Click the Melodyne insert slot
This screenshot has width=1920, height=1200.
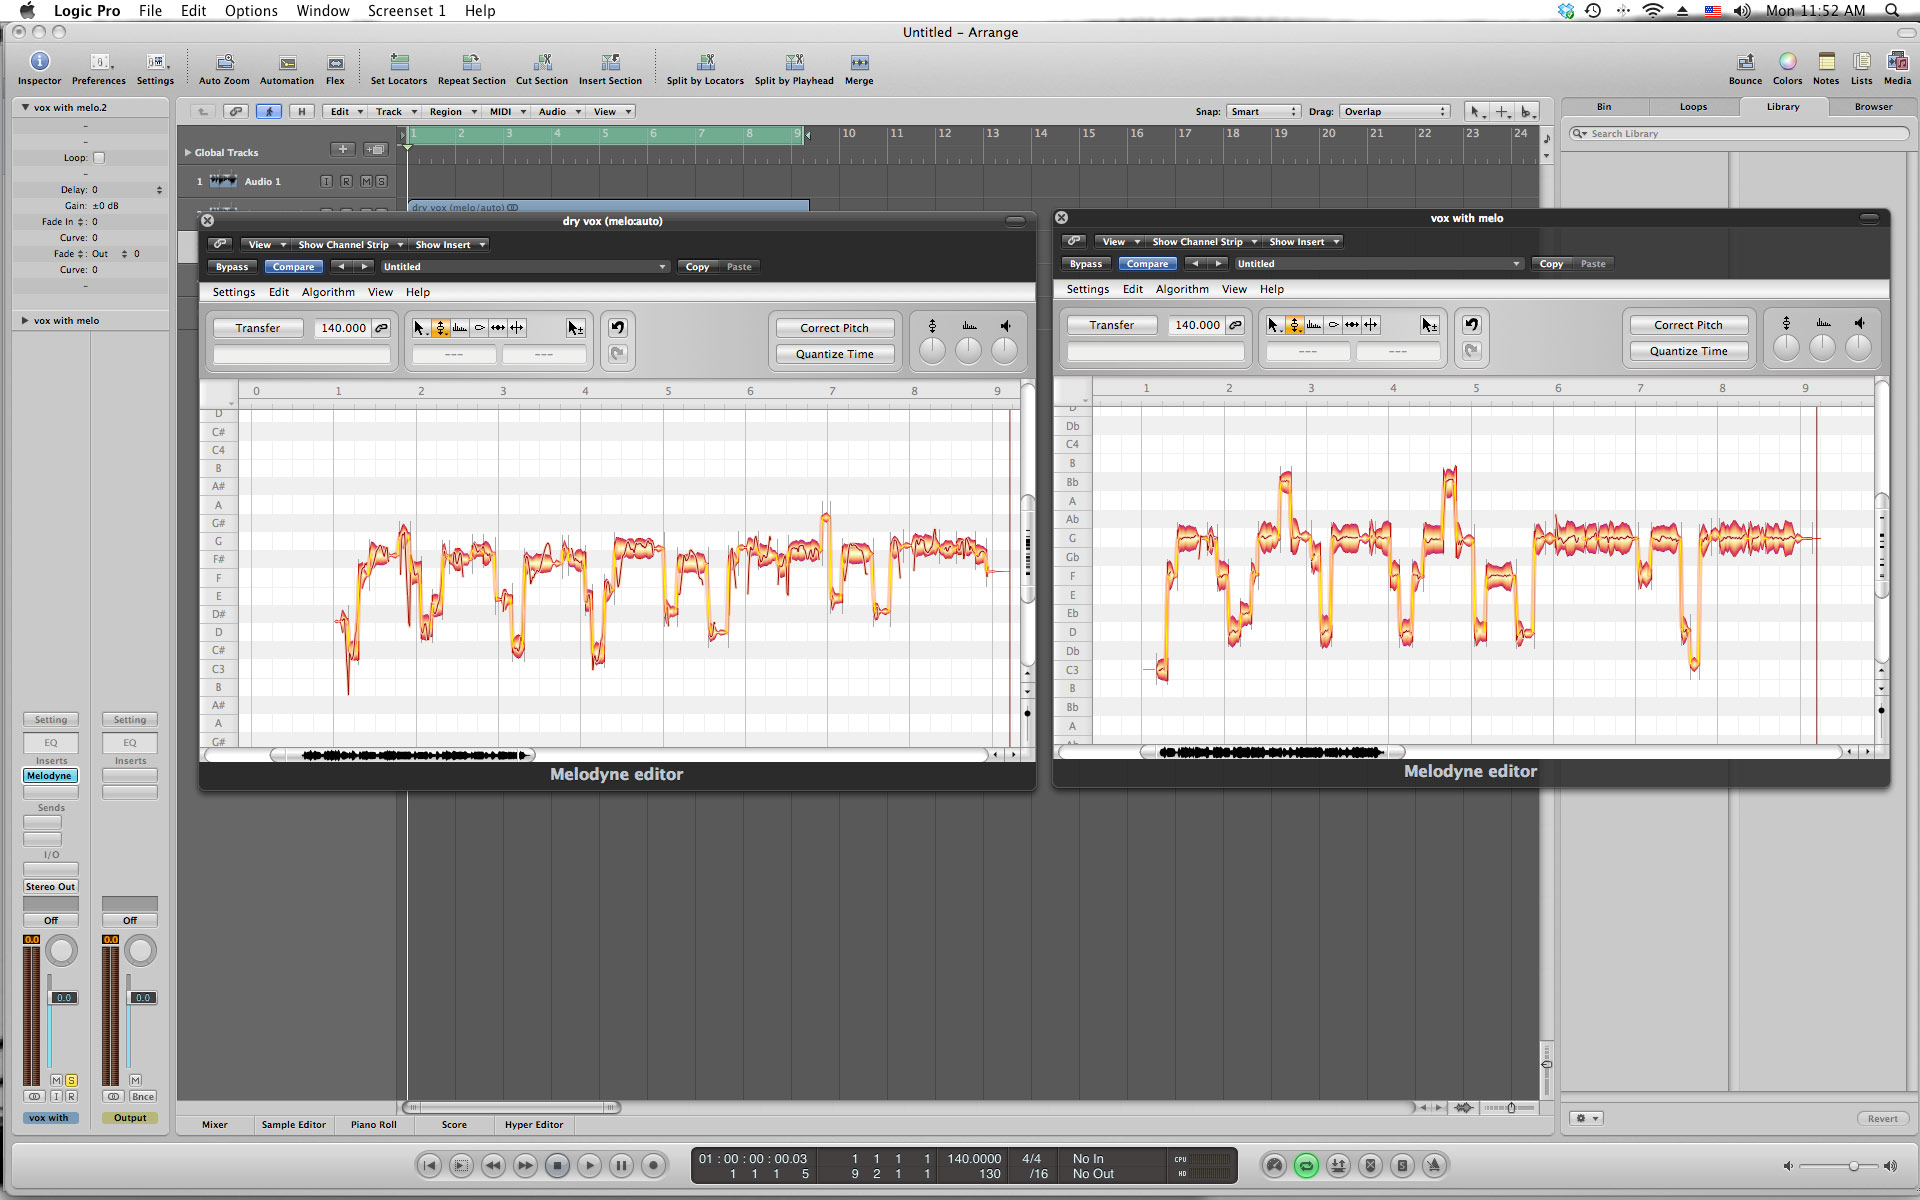50,776
